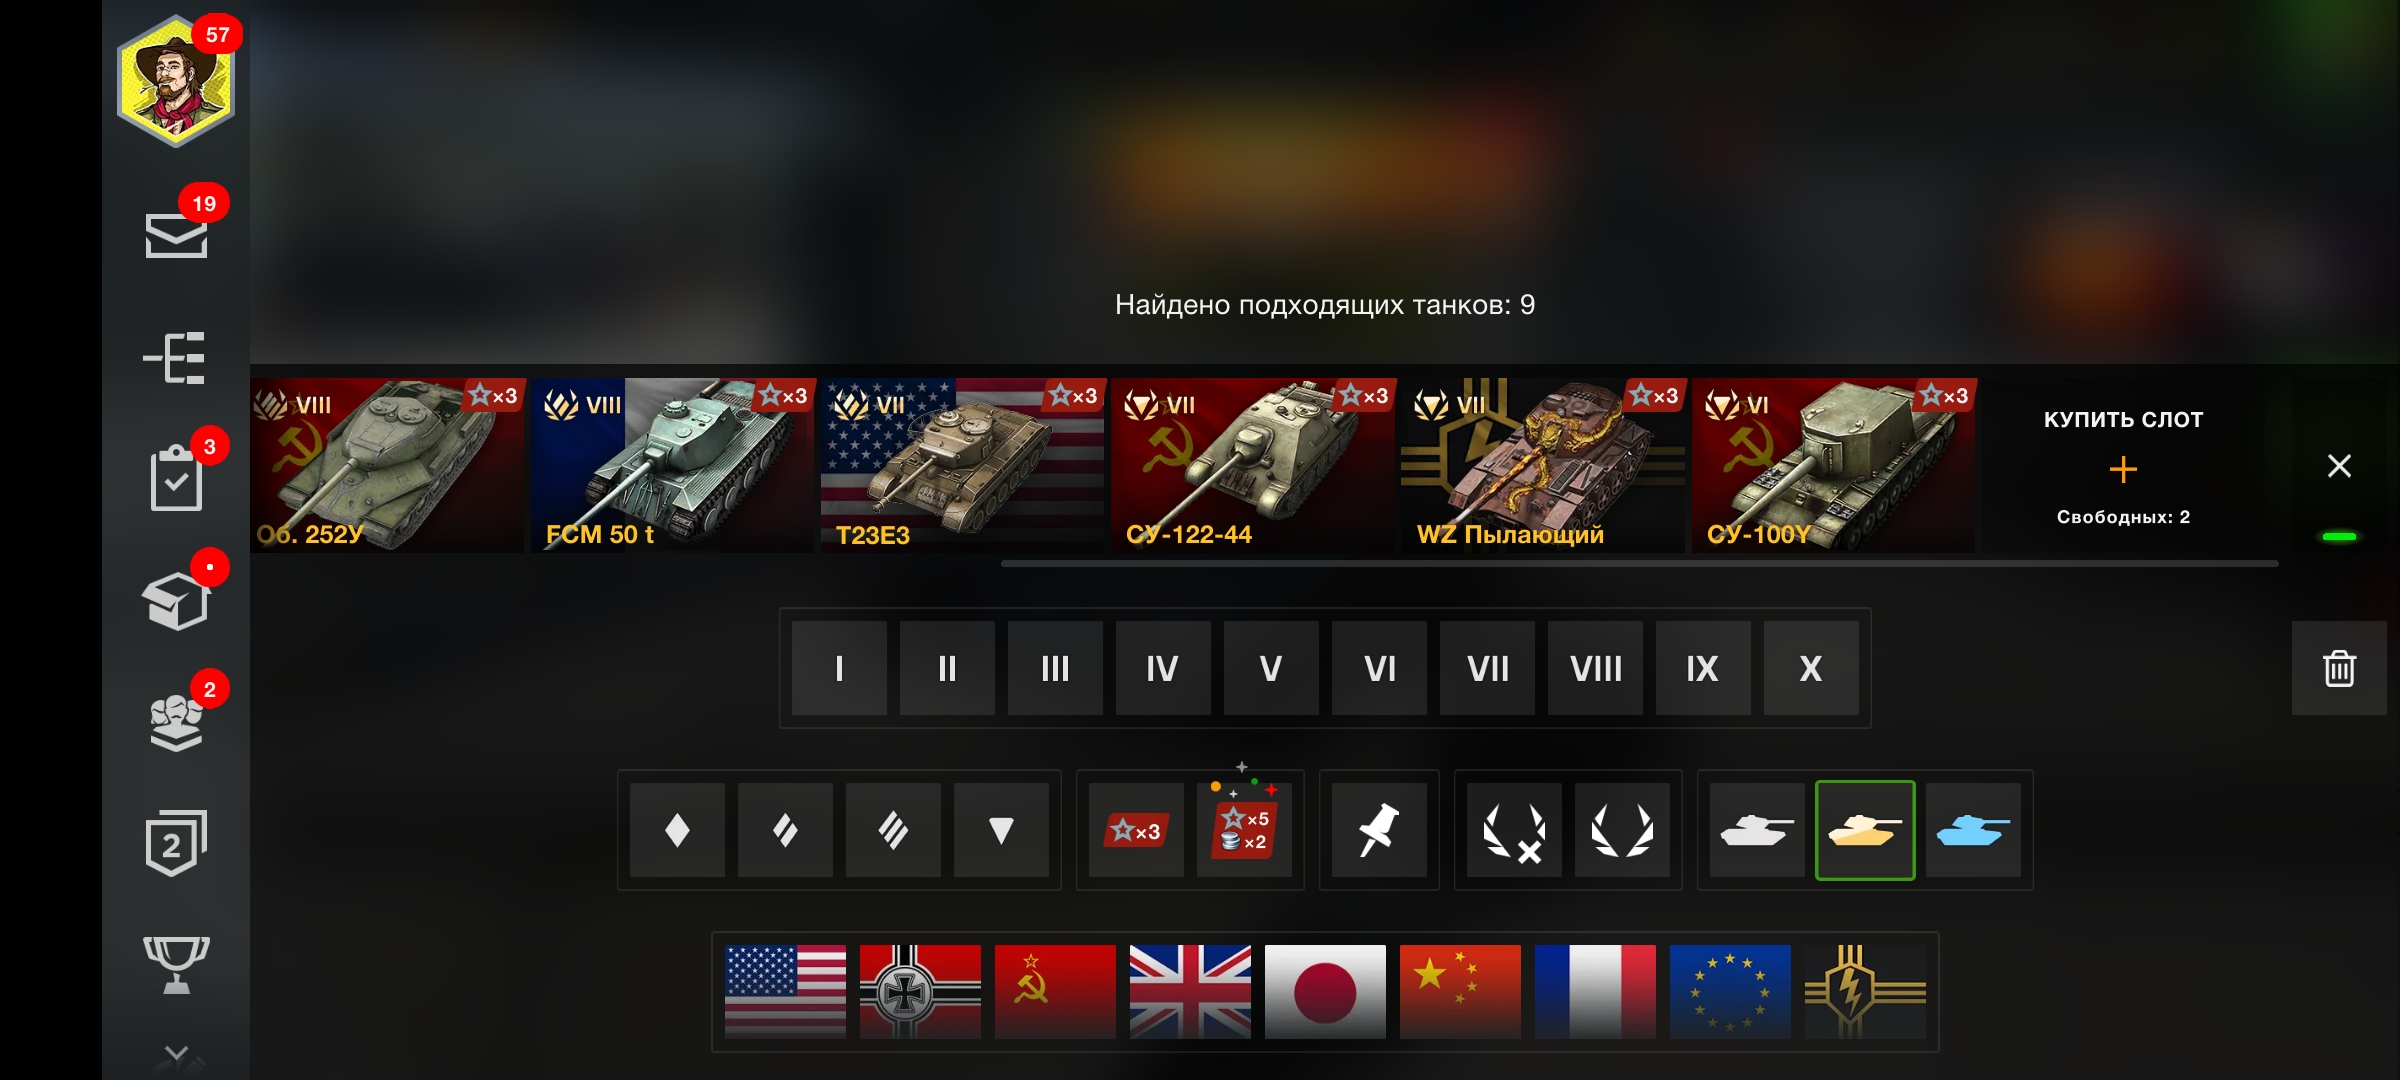
Task: Enable the x3 star bonus filter
Action: [x=1136, y=830]
